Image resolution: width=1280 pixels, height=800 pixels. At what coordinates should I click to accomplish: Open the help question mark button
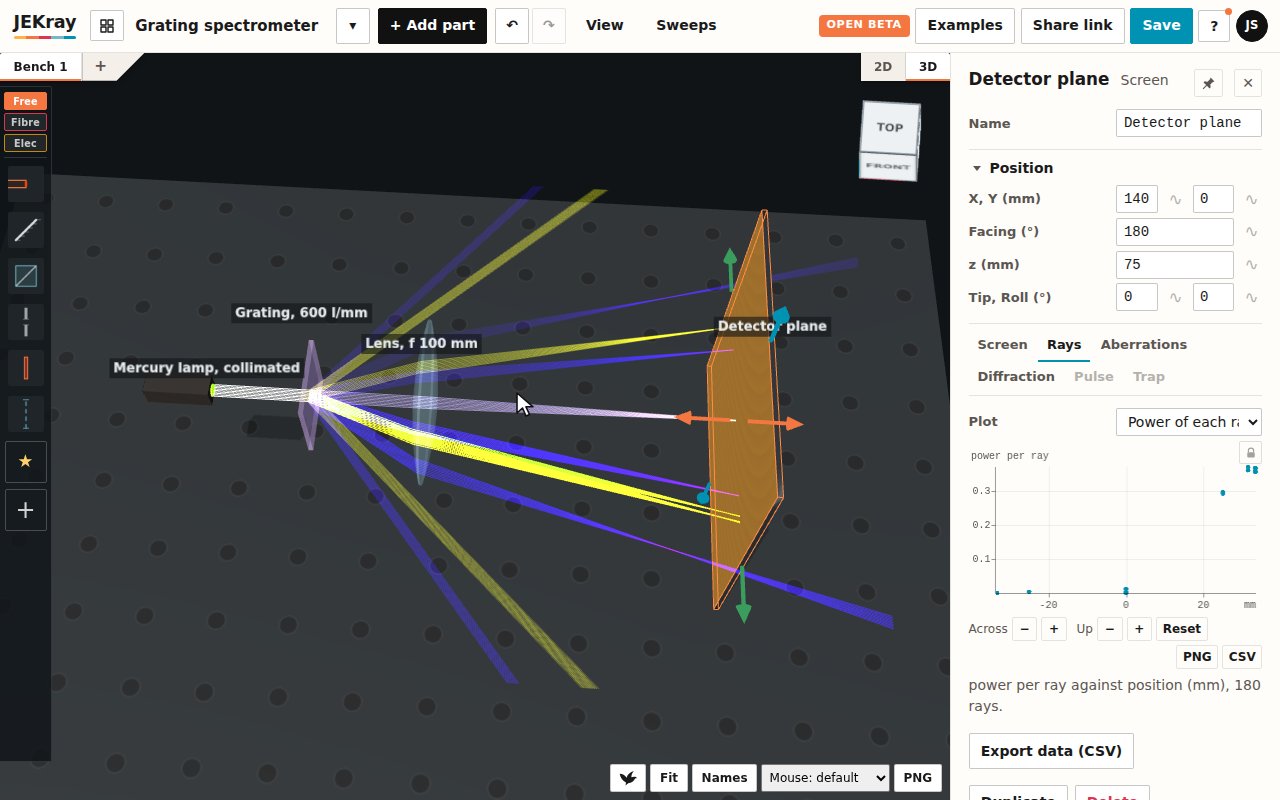1214,26
